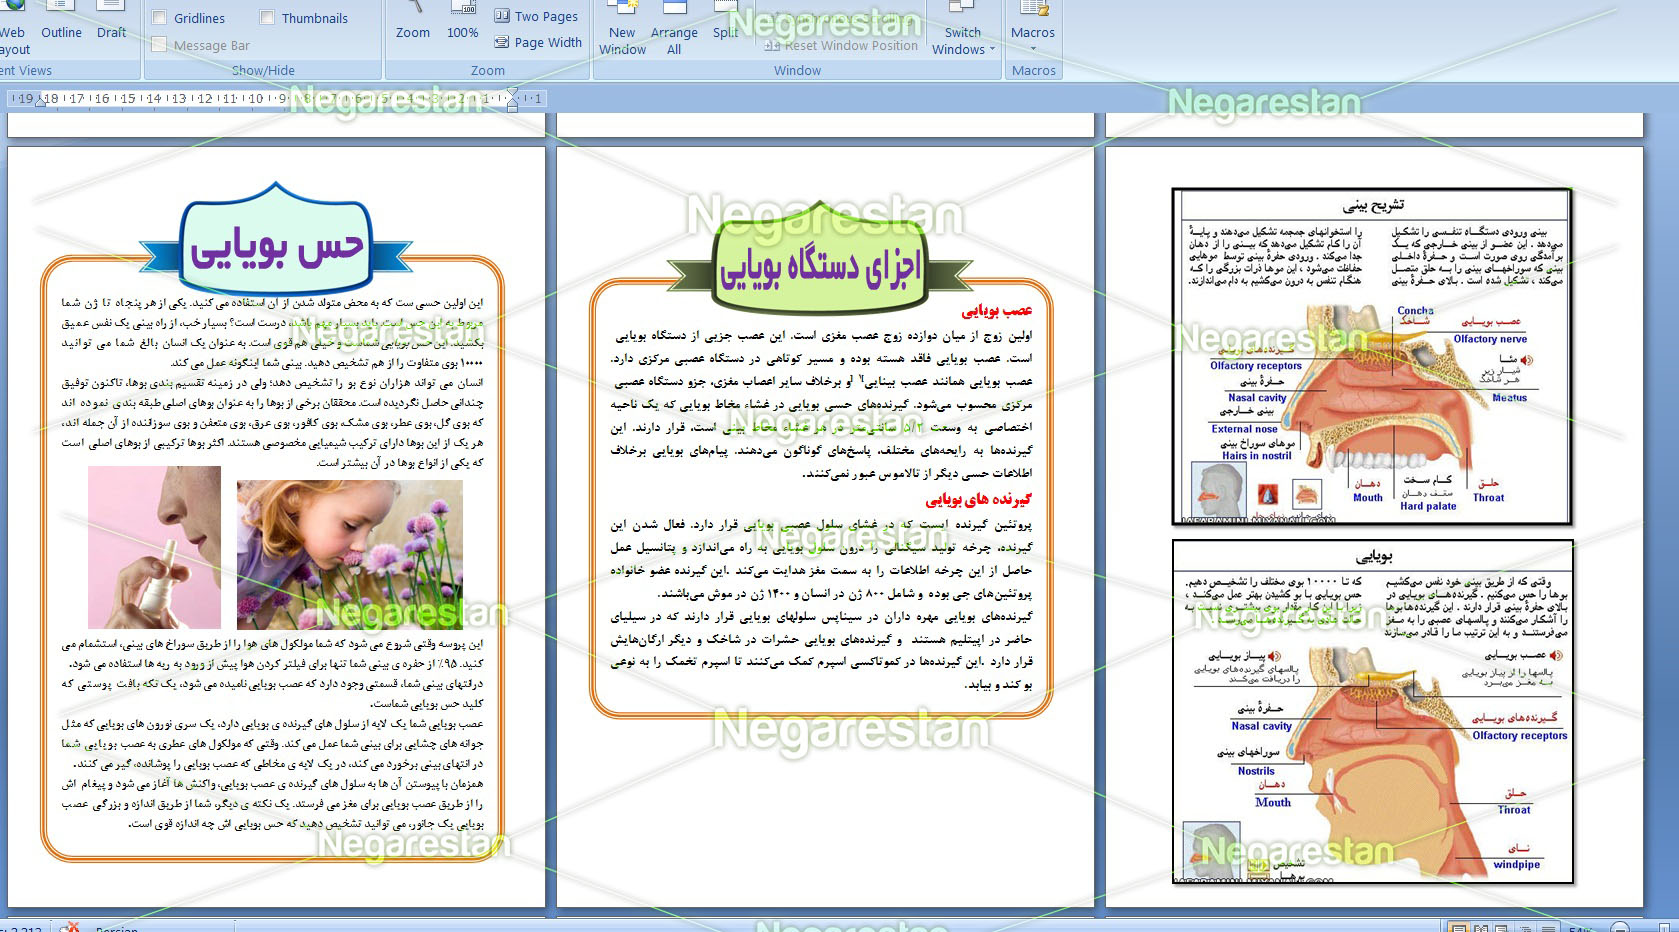Open the Macros dropdown arrow
Image resolution: width=1679 pixels, height=932 pixels.
(1033, 49)
